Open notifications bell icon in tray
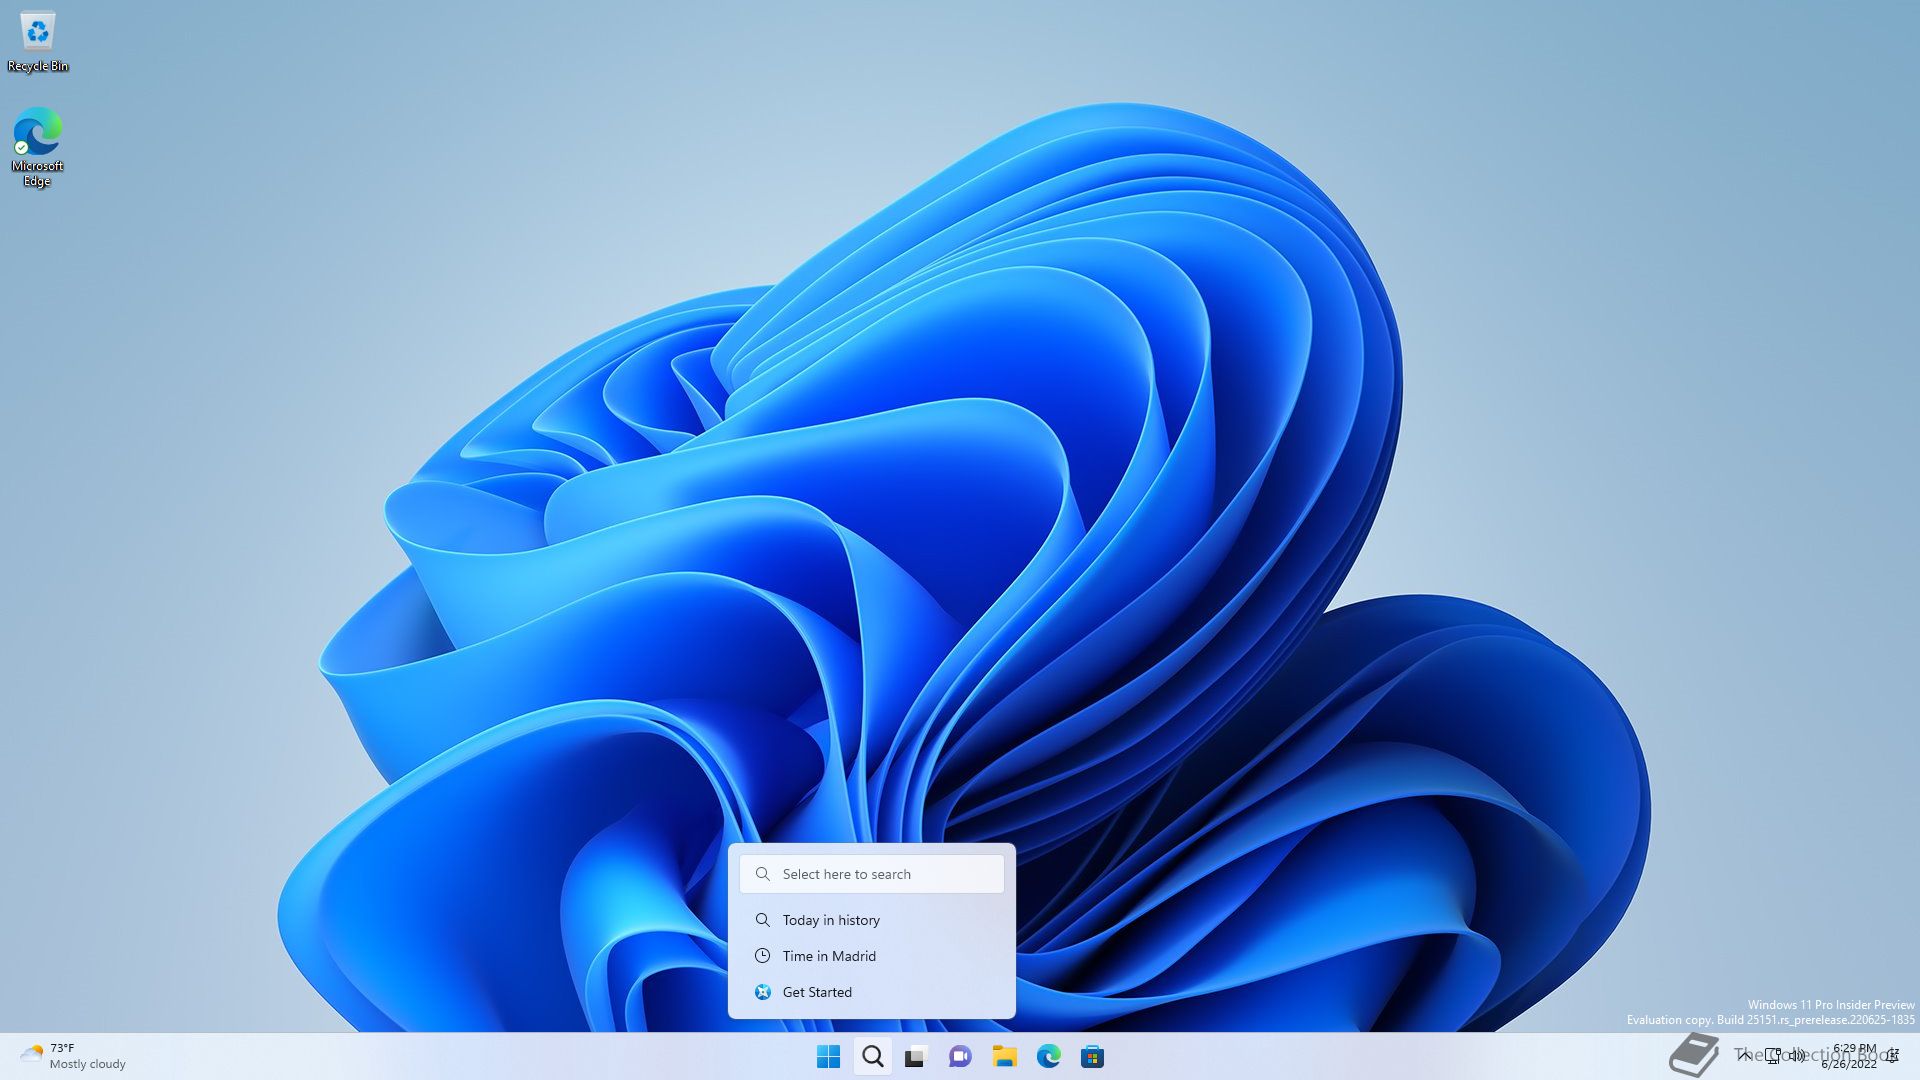The image size is (1920, 1080). pyautogui.click(x=1893, y=1056)
